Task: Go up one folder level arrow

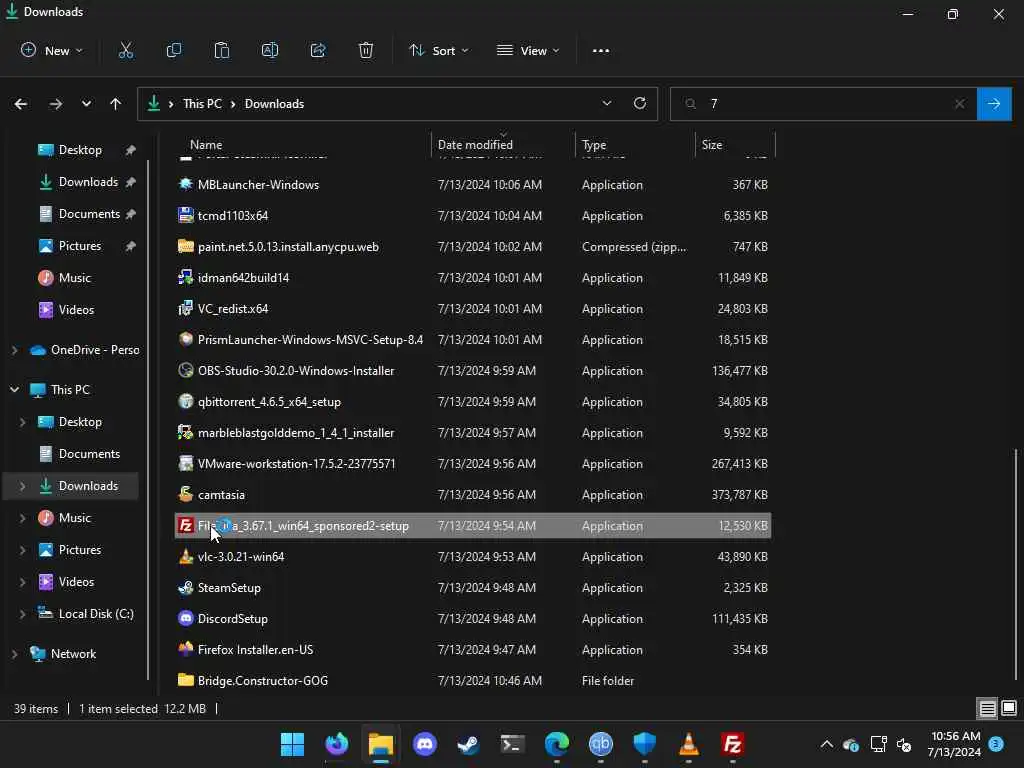Action: pos(116,104)
